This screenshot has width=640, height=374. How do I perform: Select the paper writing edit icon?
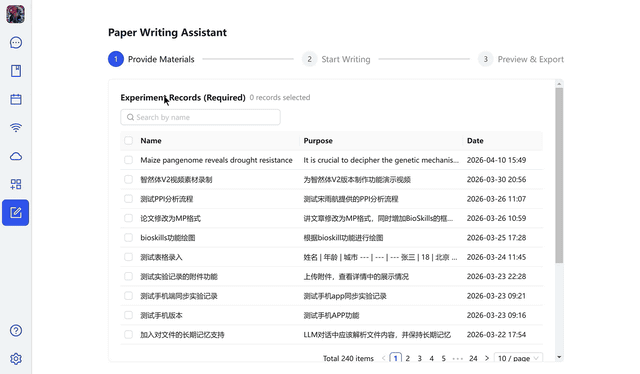(16, 212)
